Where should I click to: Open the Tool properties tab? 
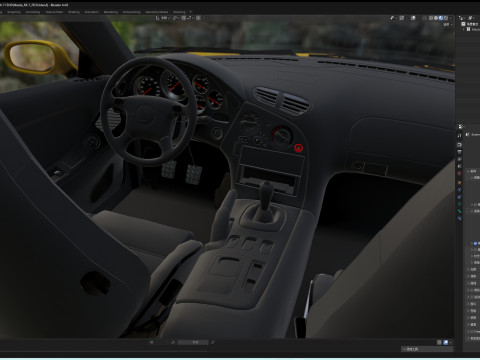click(459, 136)
